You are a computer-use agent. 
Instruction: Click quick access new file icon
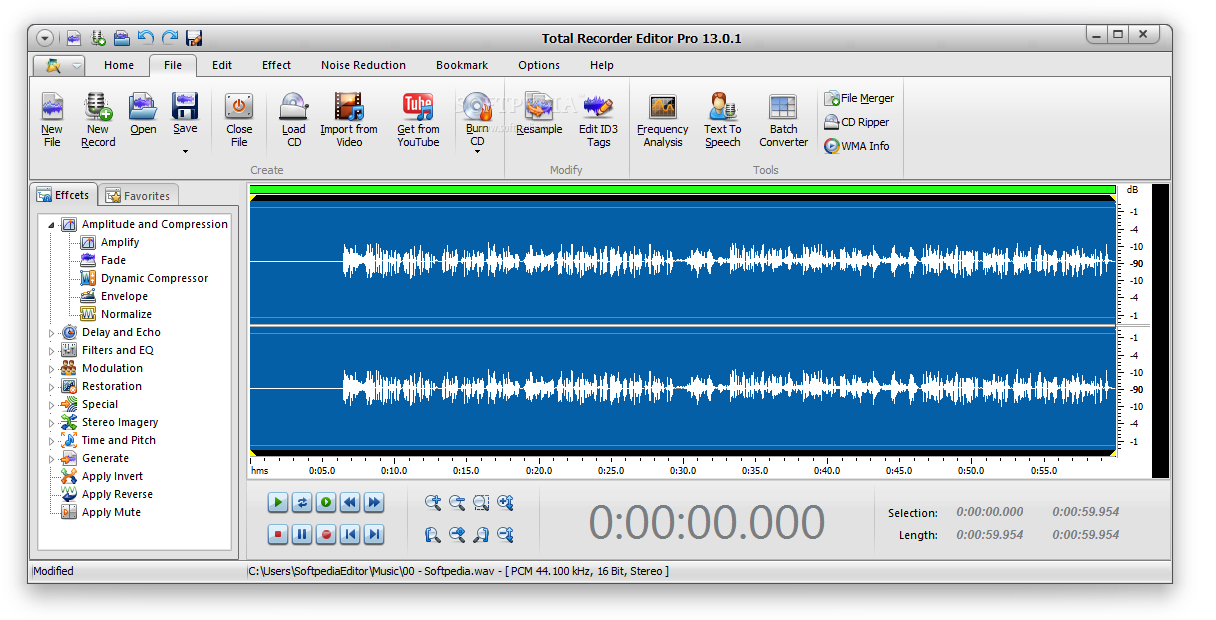(x=74, y=38)
